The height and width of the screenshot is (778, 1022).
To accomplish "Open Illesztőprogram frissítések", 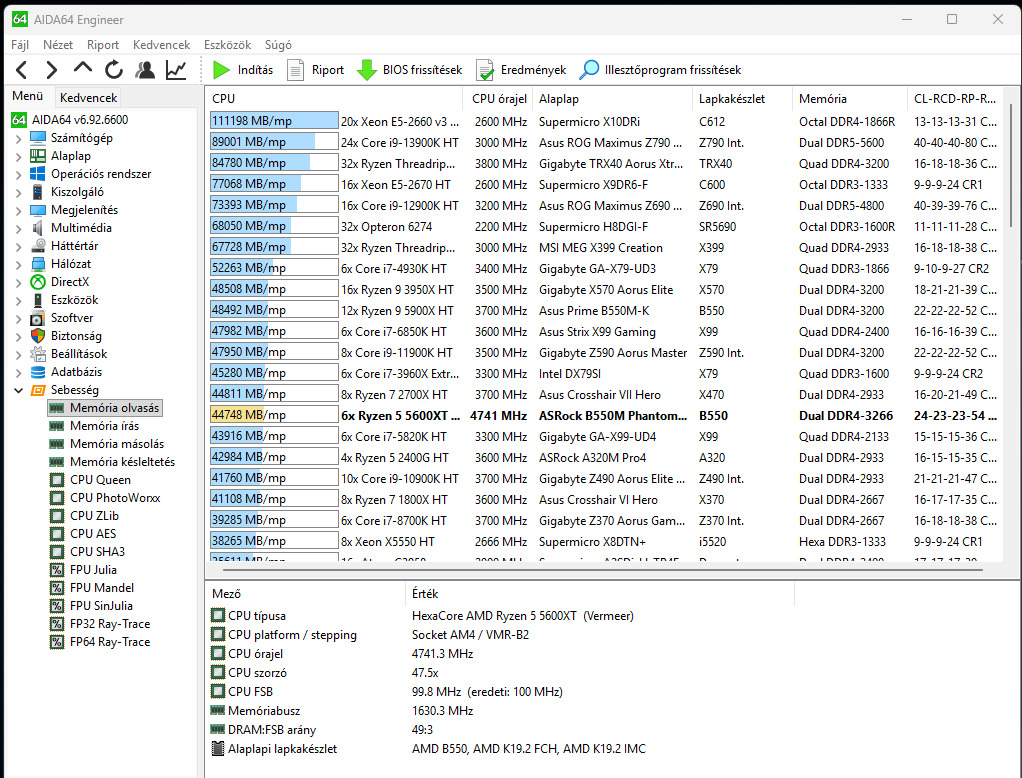I will point(660,70).
